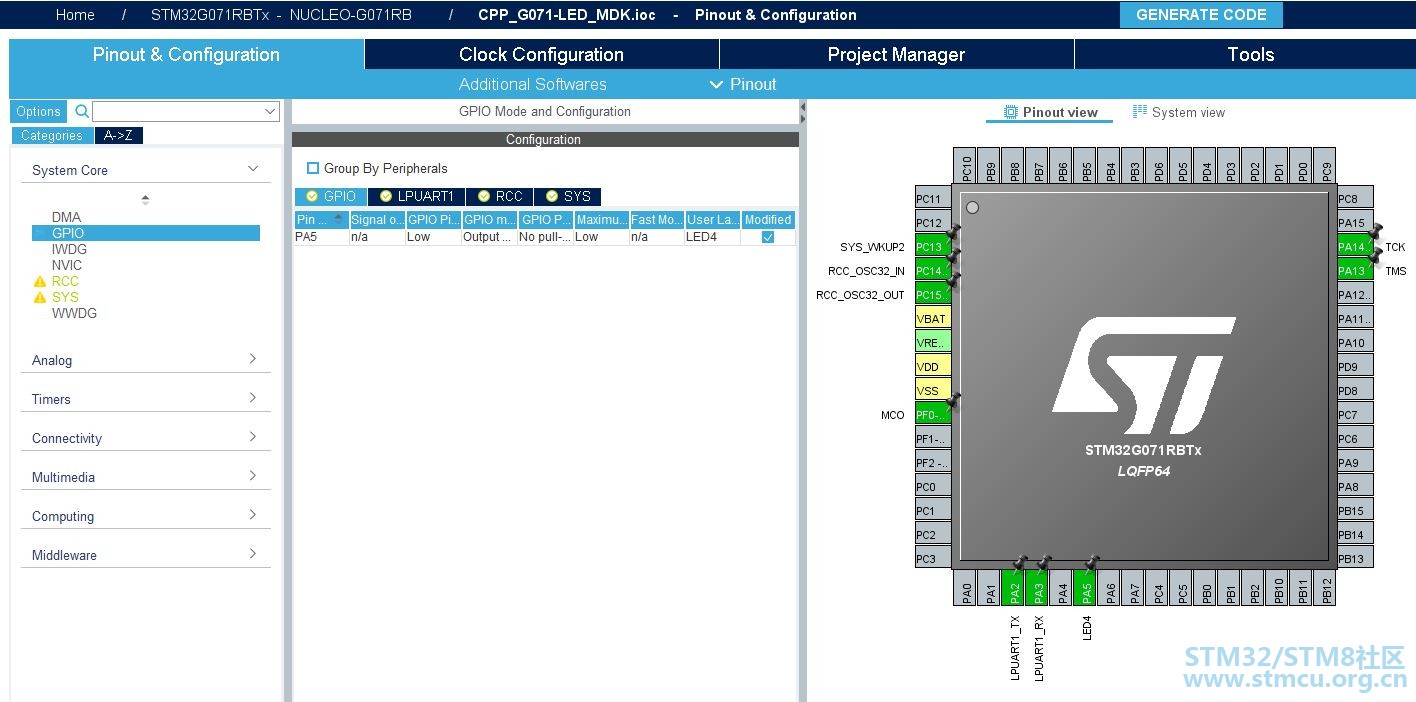Toggle Group By Peripherals checkbox
The width and height of the screenshot is (1416, 702).
(313, 168)
